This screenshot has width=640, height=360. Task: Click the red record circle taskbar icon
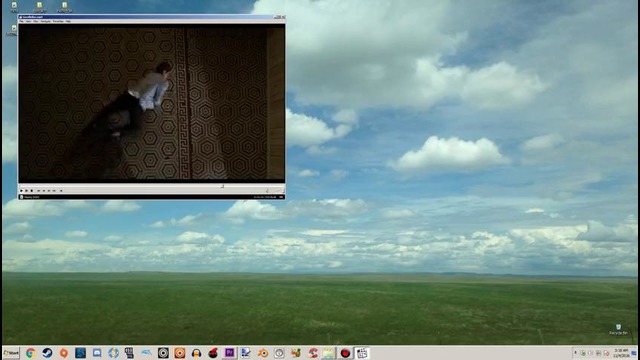pos(345,353)
